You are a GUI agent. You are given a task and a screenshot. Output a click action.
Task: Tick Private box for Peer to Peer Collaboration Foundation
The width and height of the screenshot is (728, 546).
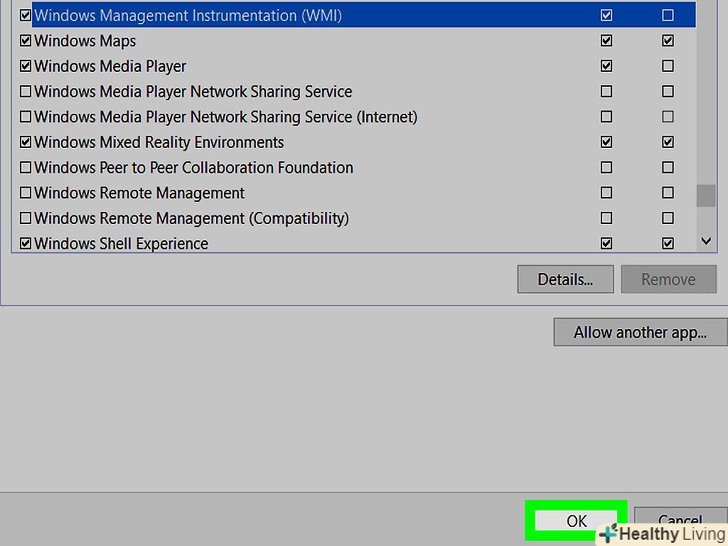click(x=606, y=167)
